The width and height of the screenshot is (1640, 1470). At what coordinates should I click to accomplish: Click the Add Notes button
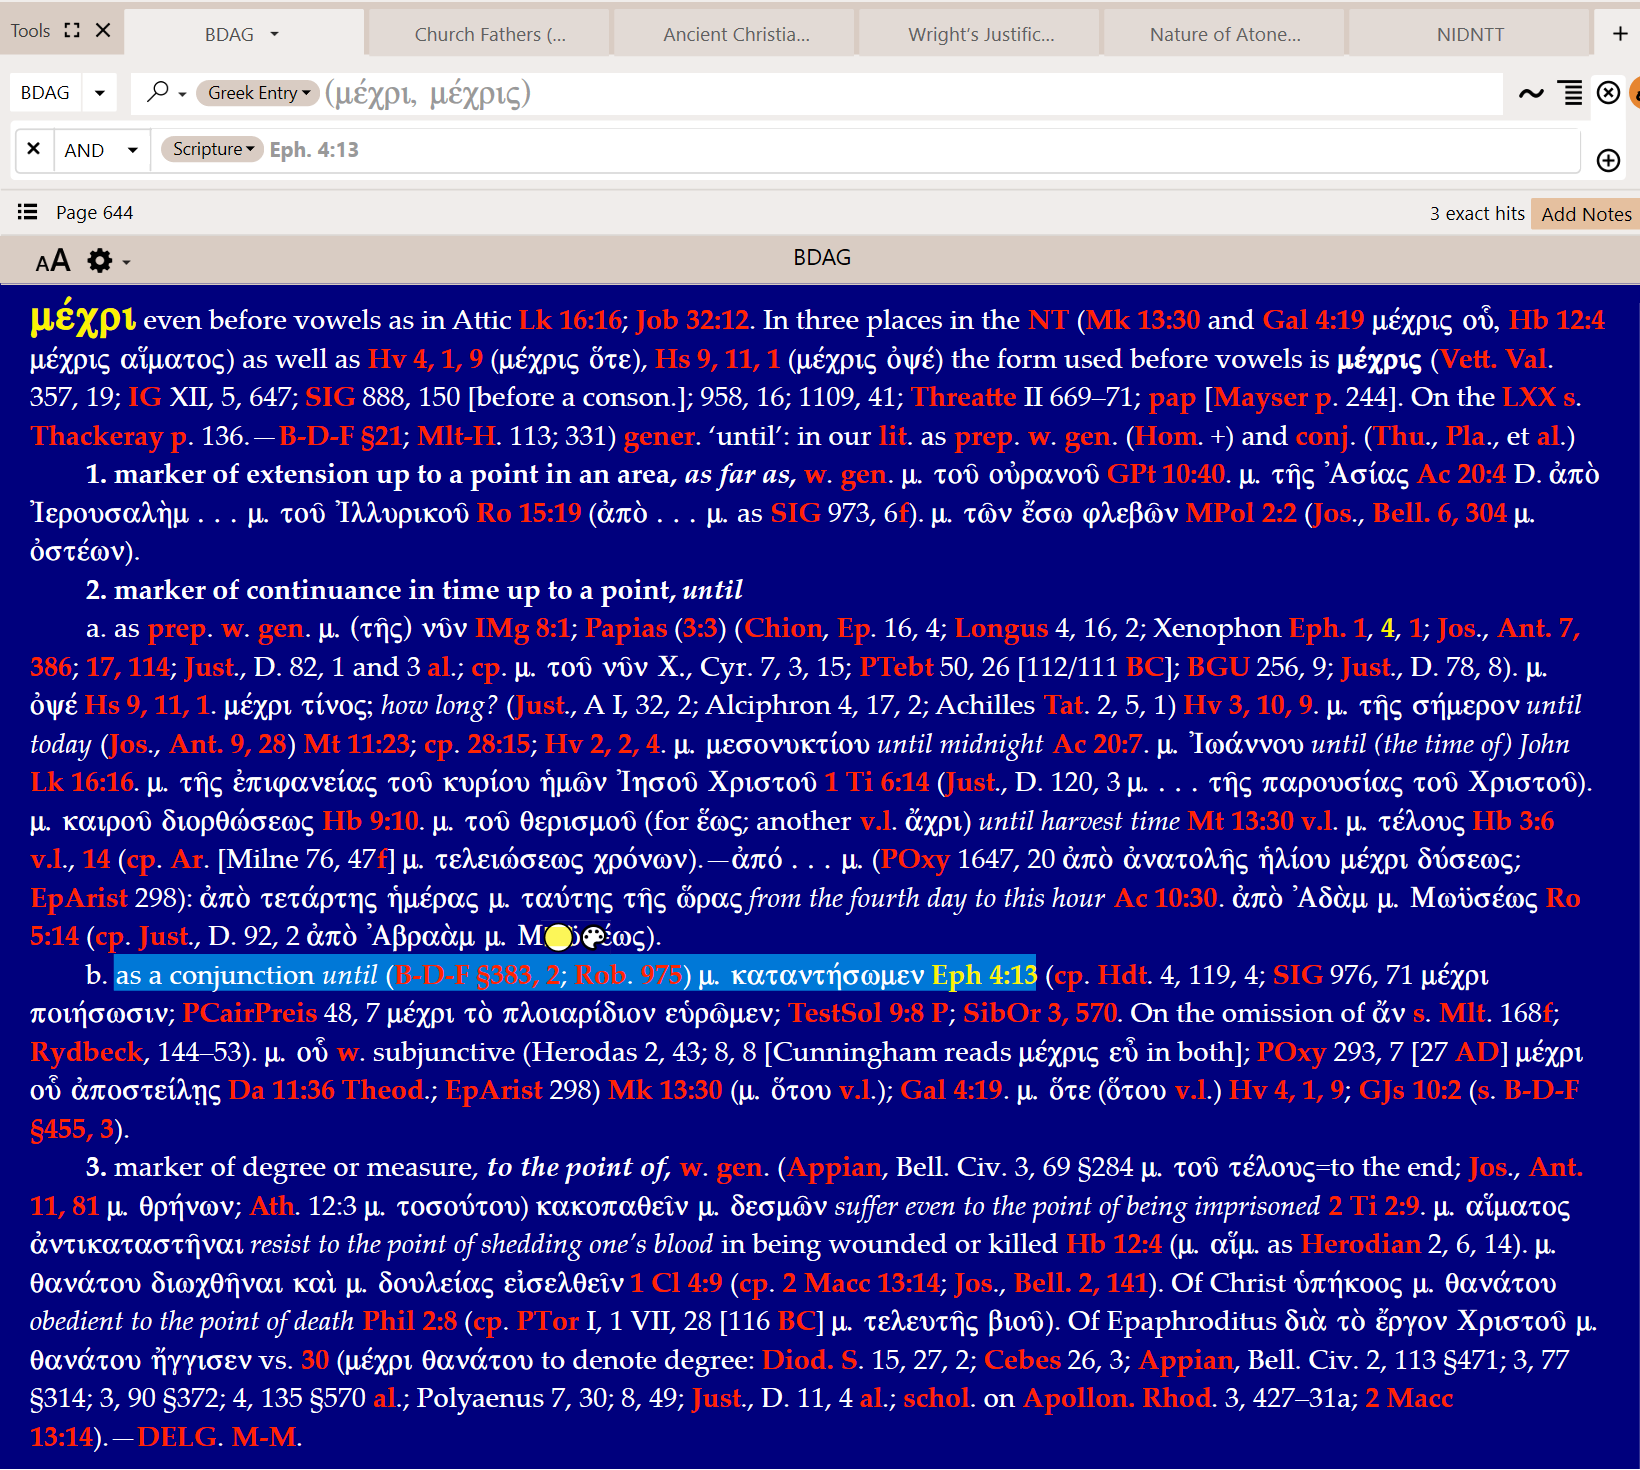pyautogui.click(x=1586, y=214)
